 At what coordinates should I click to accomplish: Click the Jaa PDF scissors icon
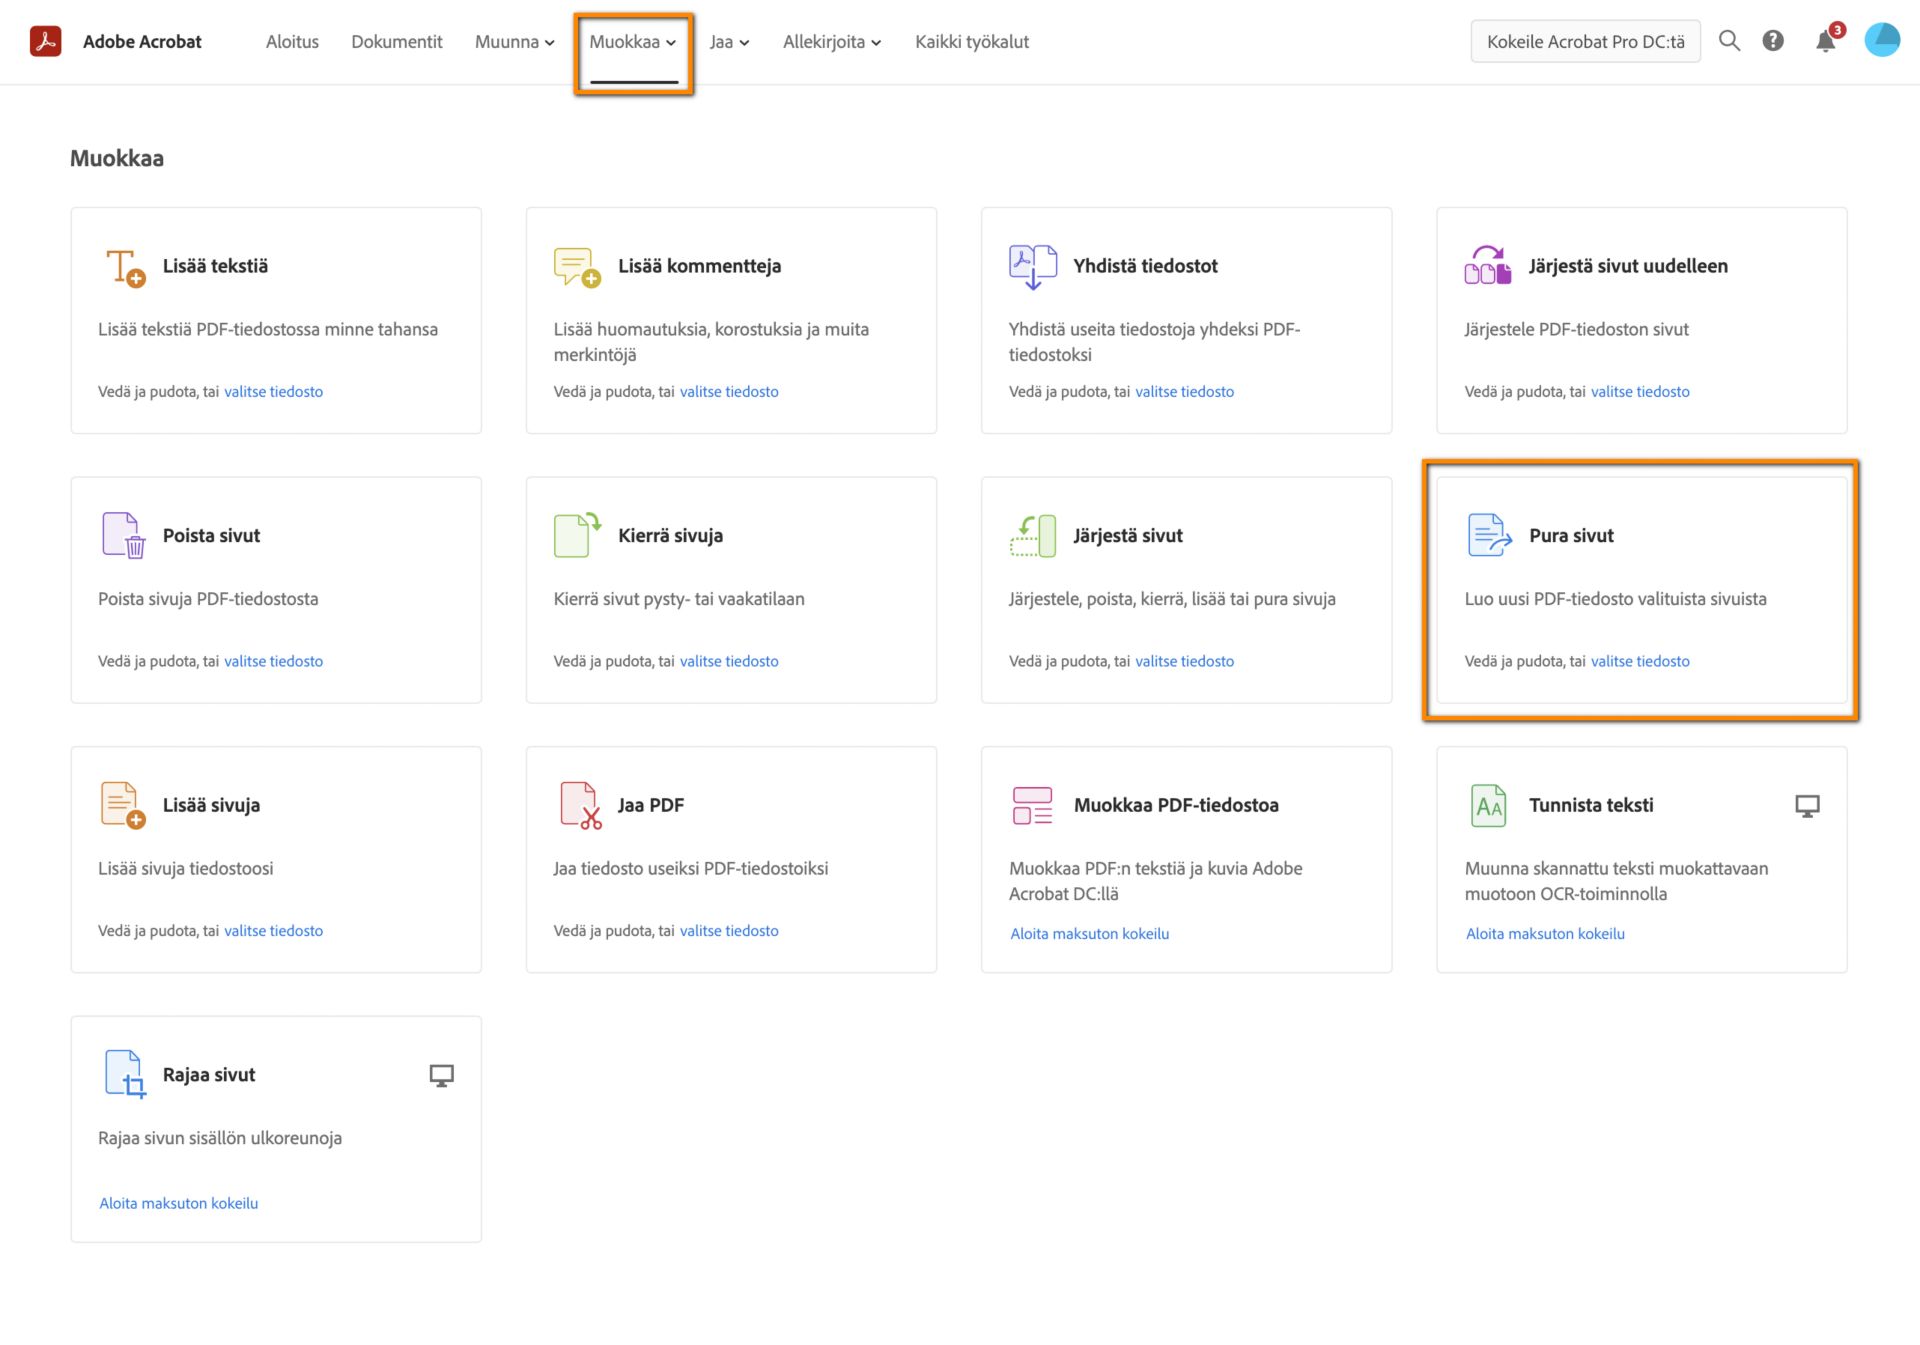(x=580, y=805)
